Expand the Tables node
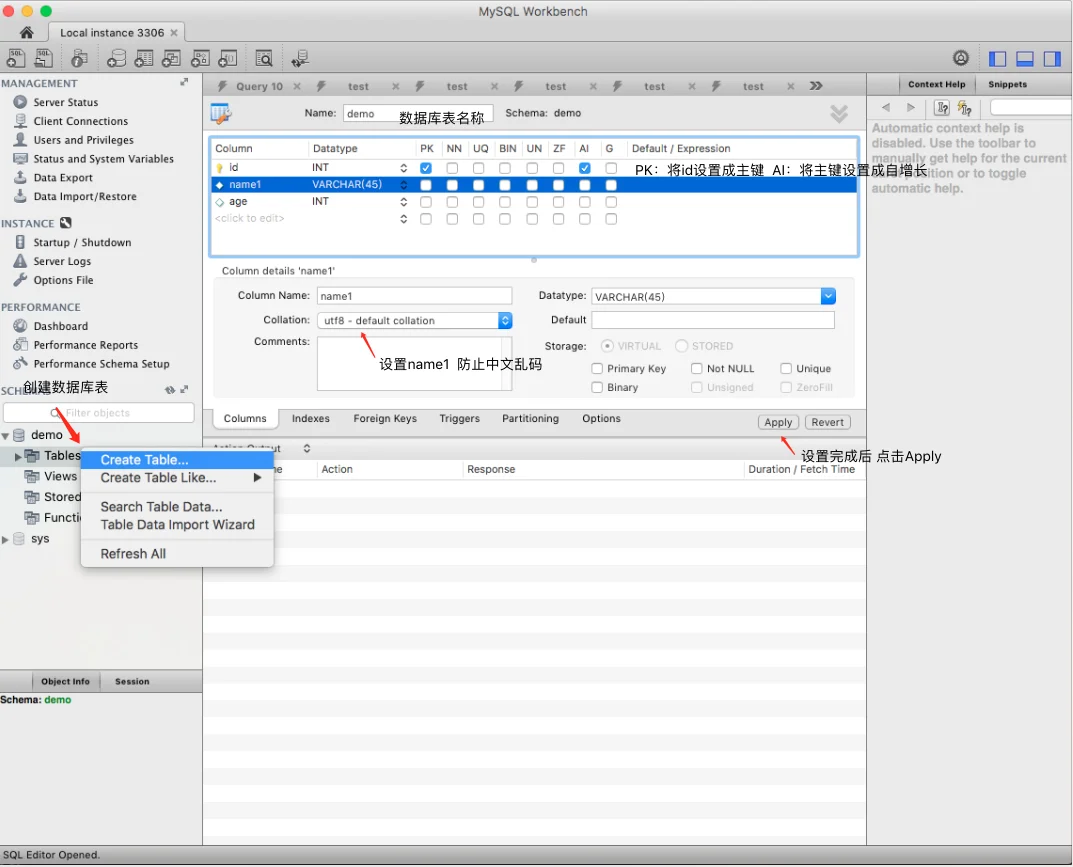1073x867 pixels. click(x=18, y=456)
